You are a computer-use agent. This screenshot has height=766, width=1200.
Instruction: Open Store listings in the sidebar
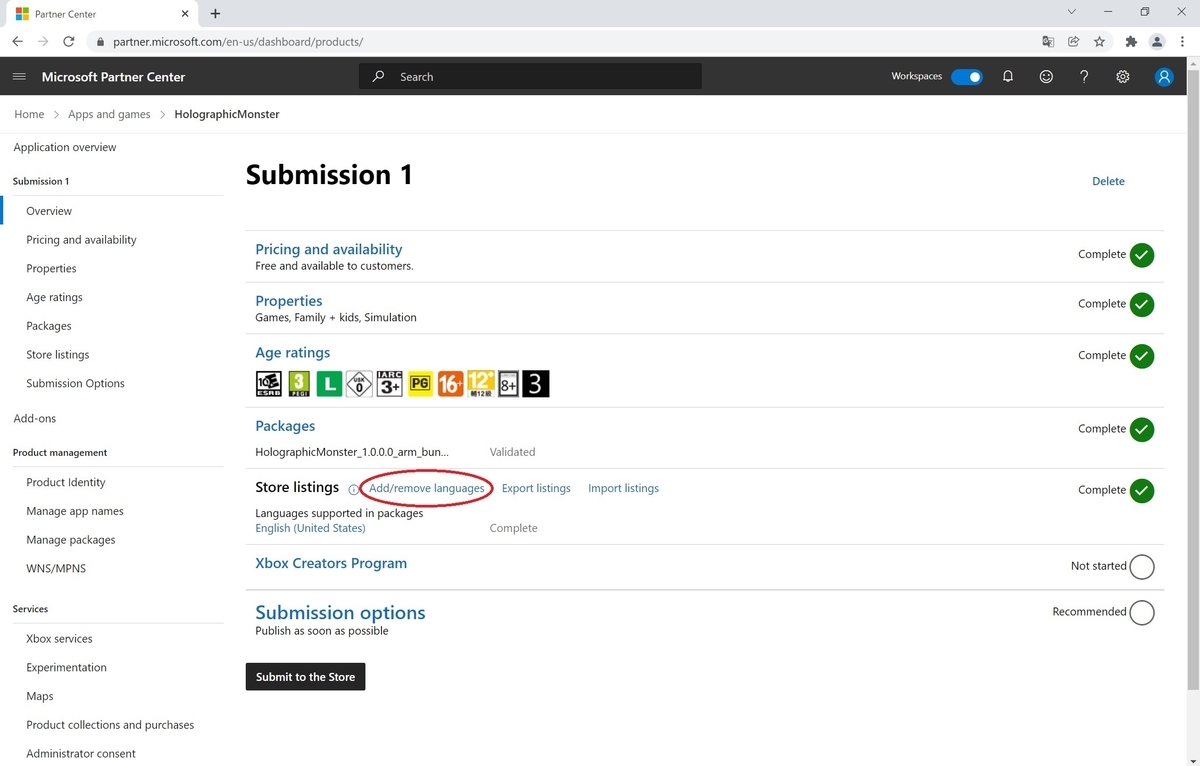coord(57,355)
